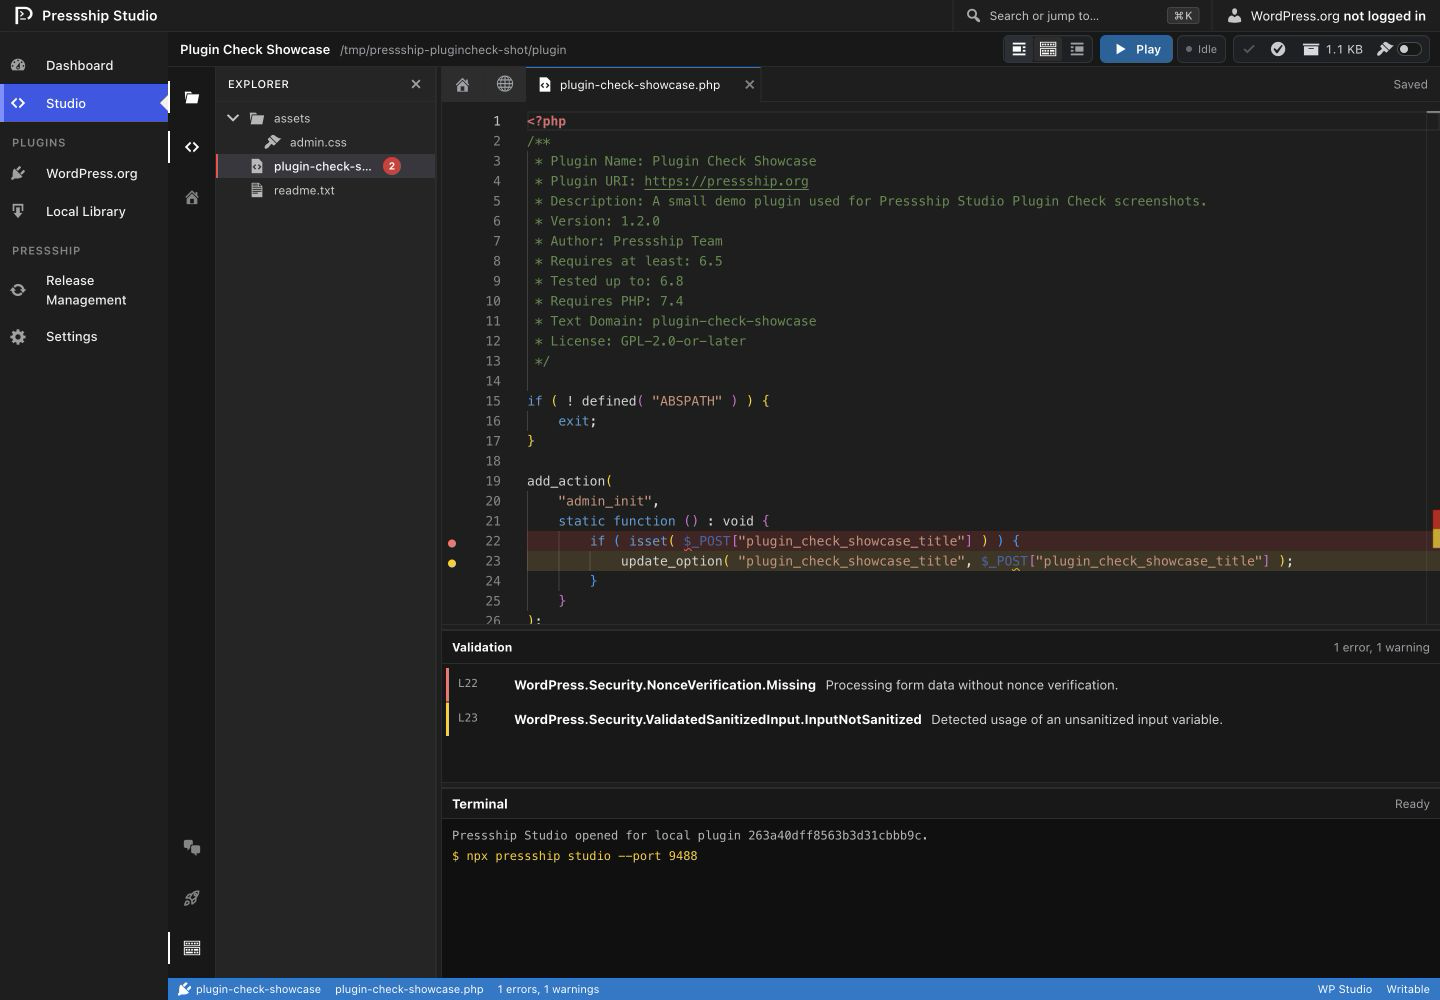Open the L22 NonceVerification.Missing error row
The height and width of the screenshot is (1000, 1440).
940,685
